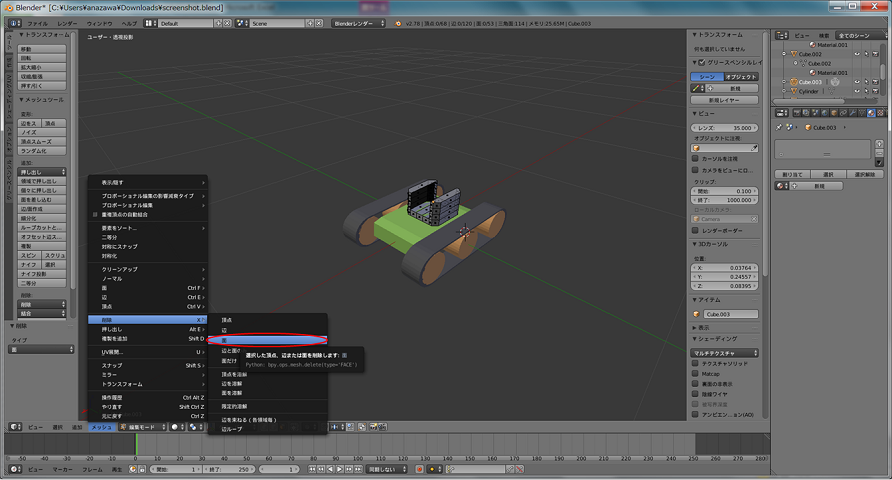This screenshot has height=480, width=892.
Task: Open the 編集モード mode dropdown
Action: [x=142, y=426]
